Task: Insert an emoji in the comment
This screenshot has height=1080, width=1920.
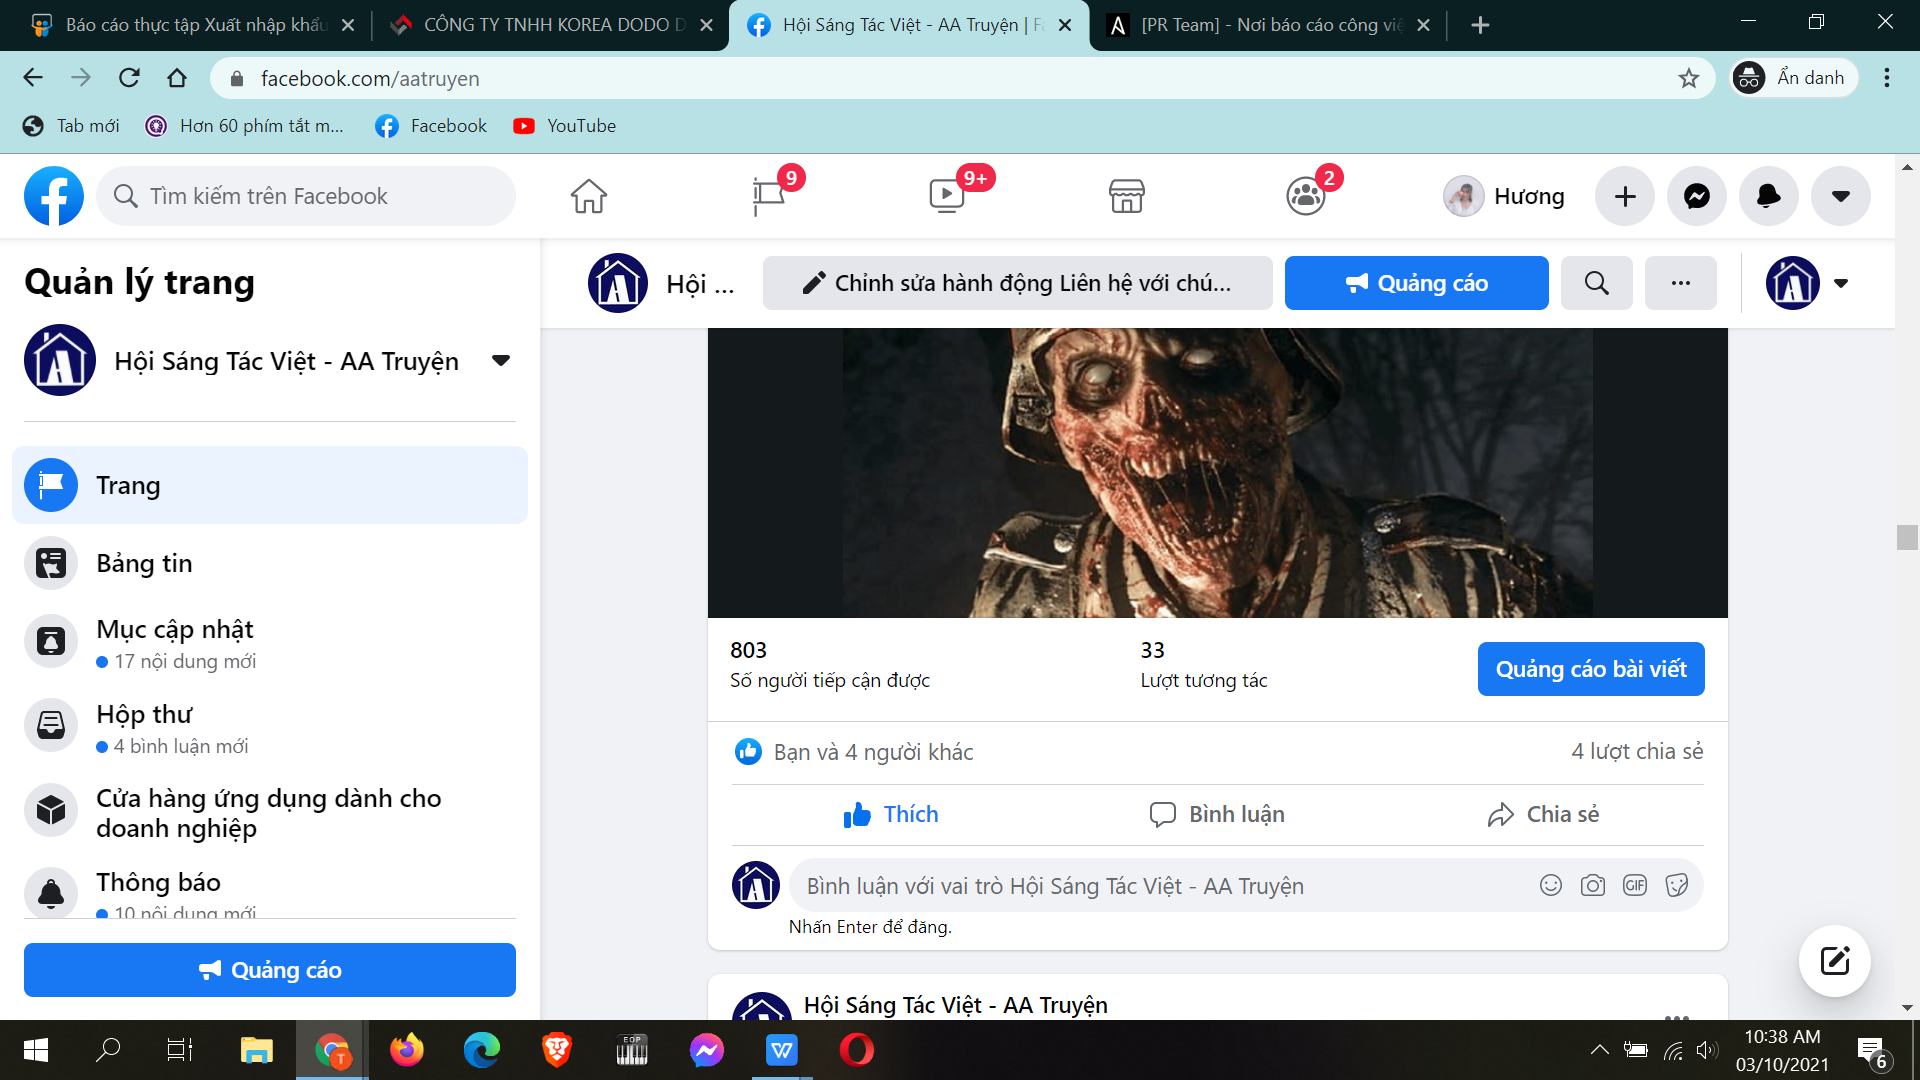Action: 1551,885
